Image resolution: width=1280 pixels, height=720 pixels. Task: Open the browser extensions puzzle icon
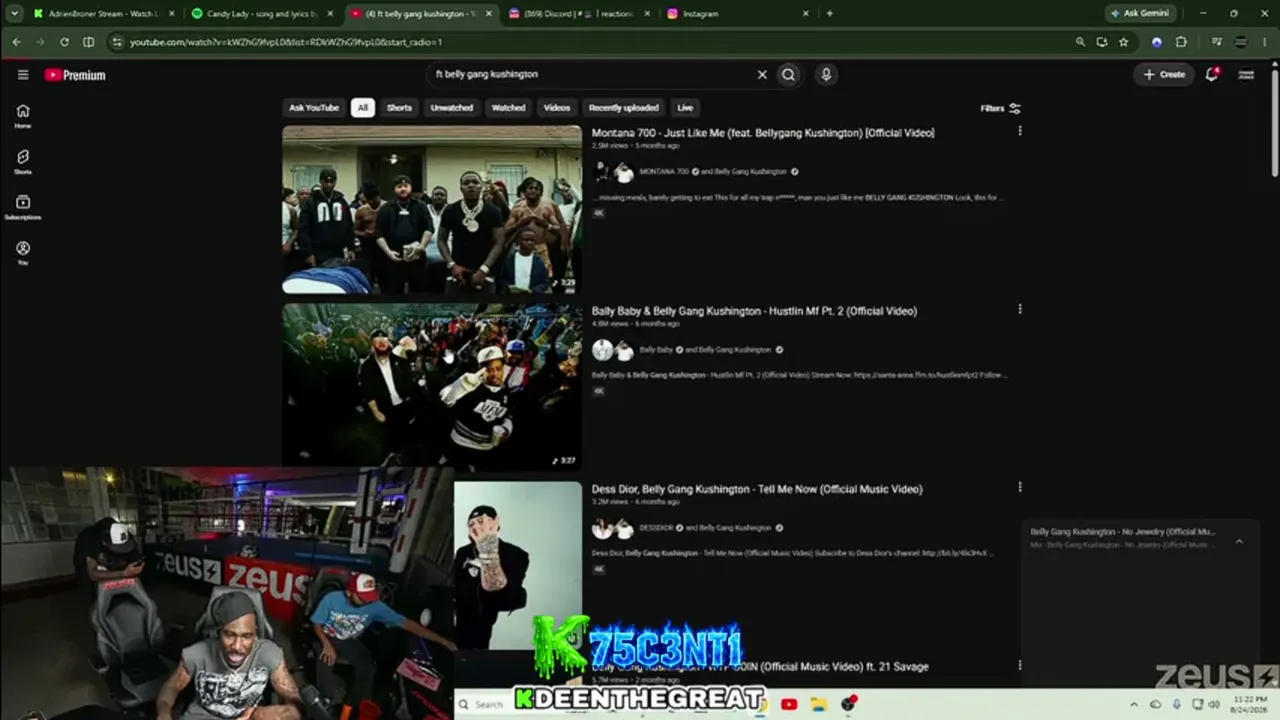click(x=1181, y=42)
